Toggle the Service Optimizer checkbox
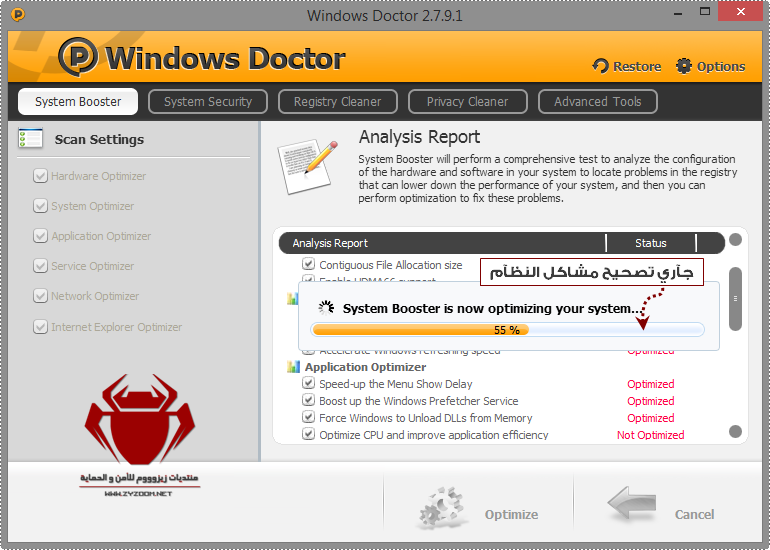 tap(40, 266)
